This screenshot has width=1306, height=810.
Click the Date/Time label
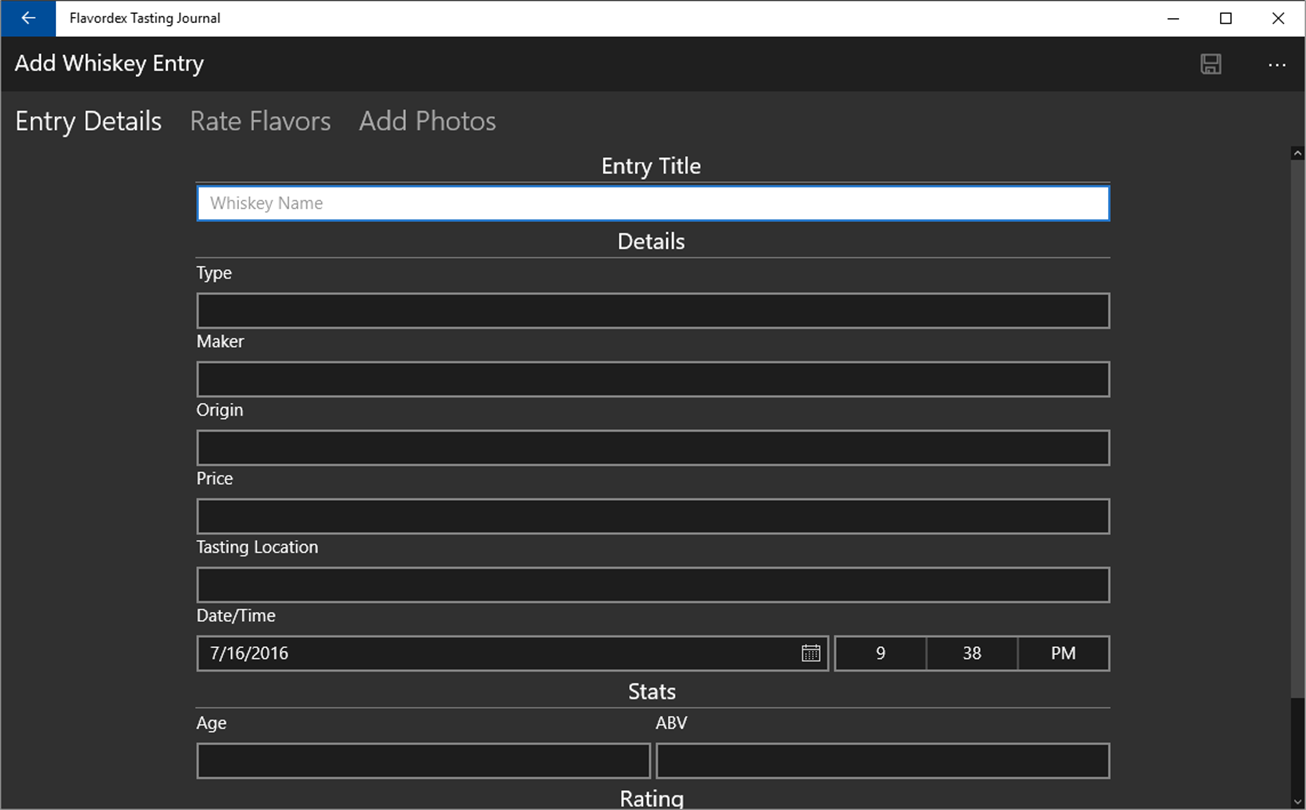236,616
